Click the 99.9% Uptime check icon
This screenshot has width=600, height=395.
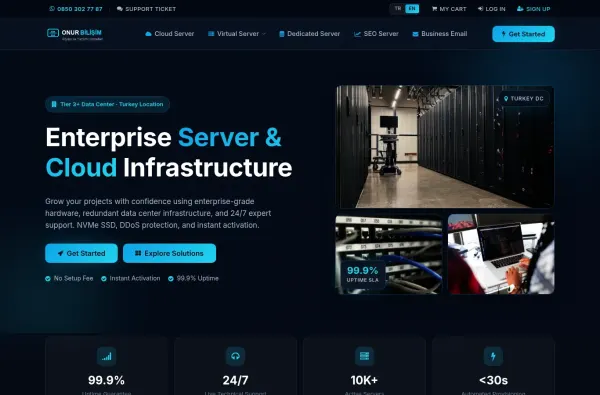click(171, 279)
